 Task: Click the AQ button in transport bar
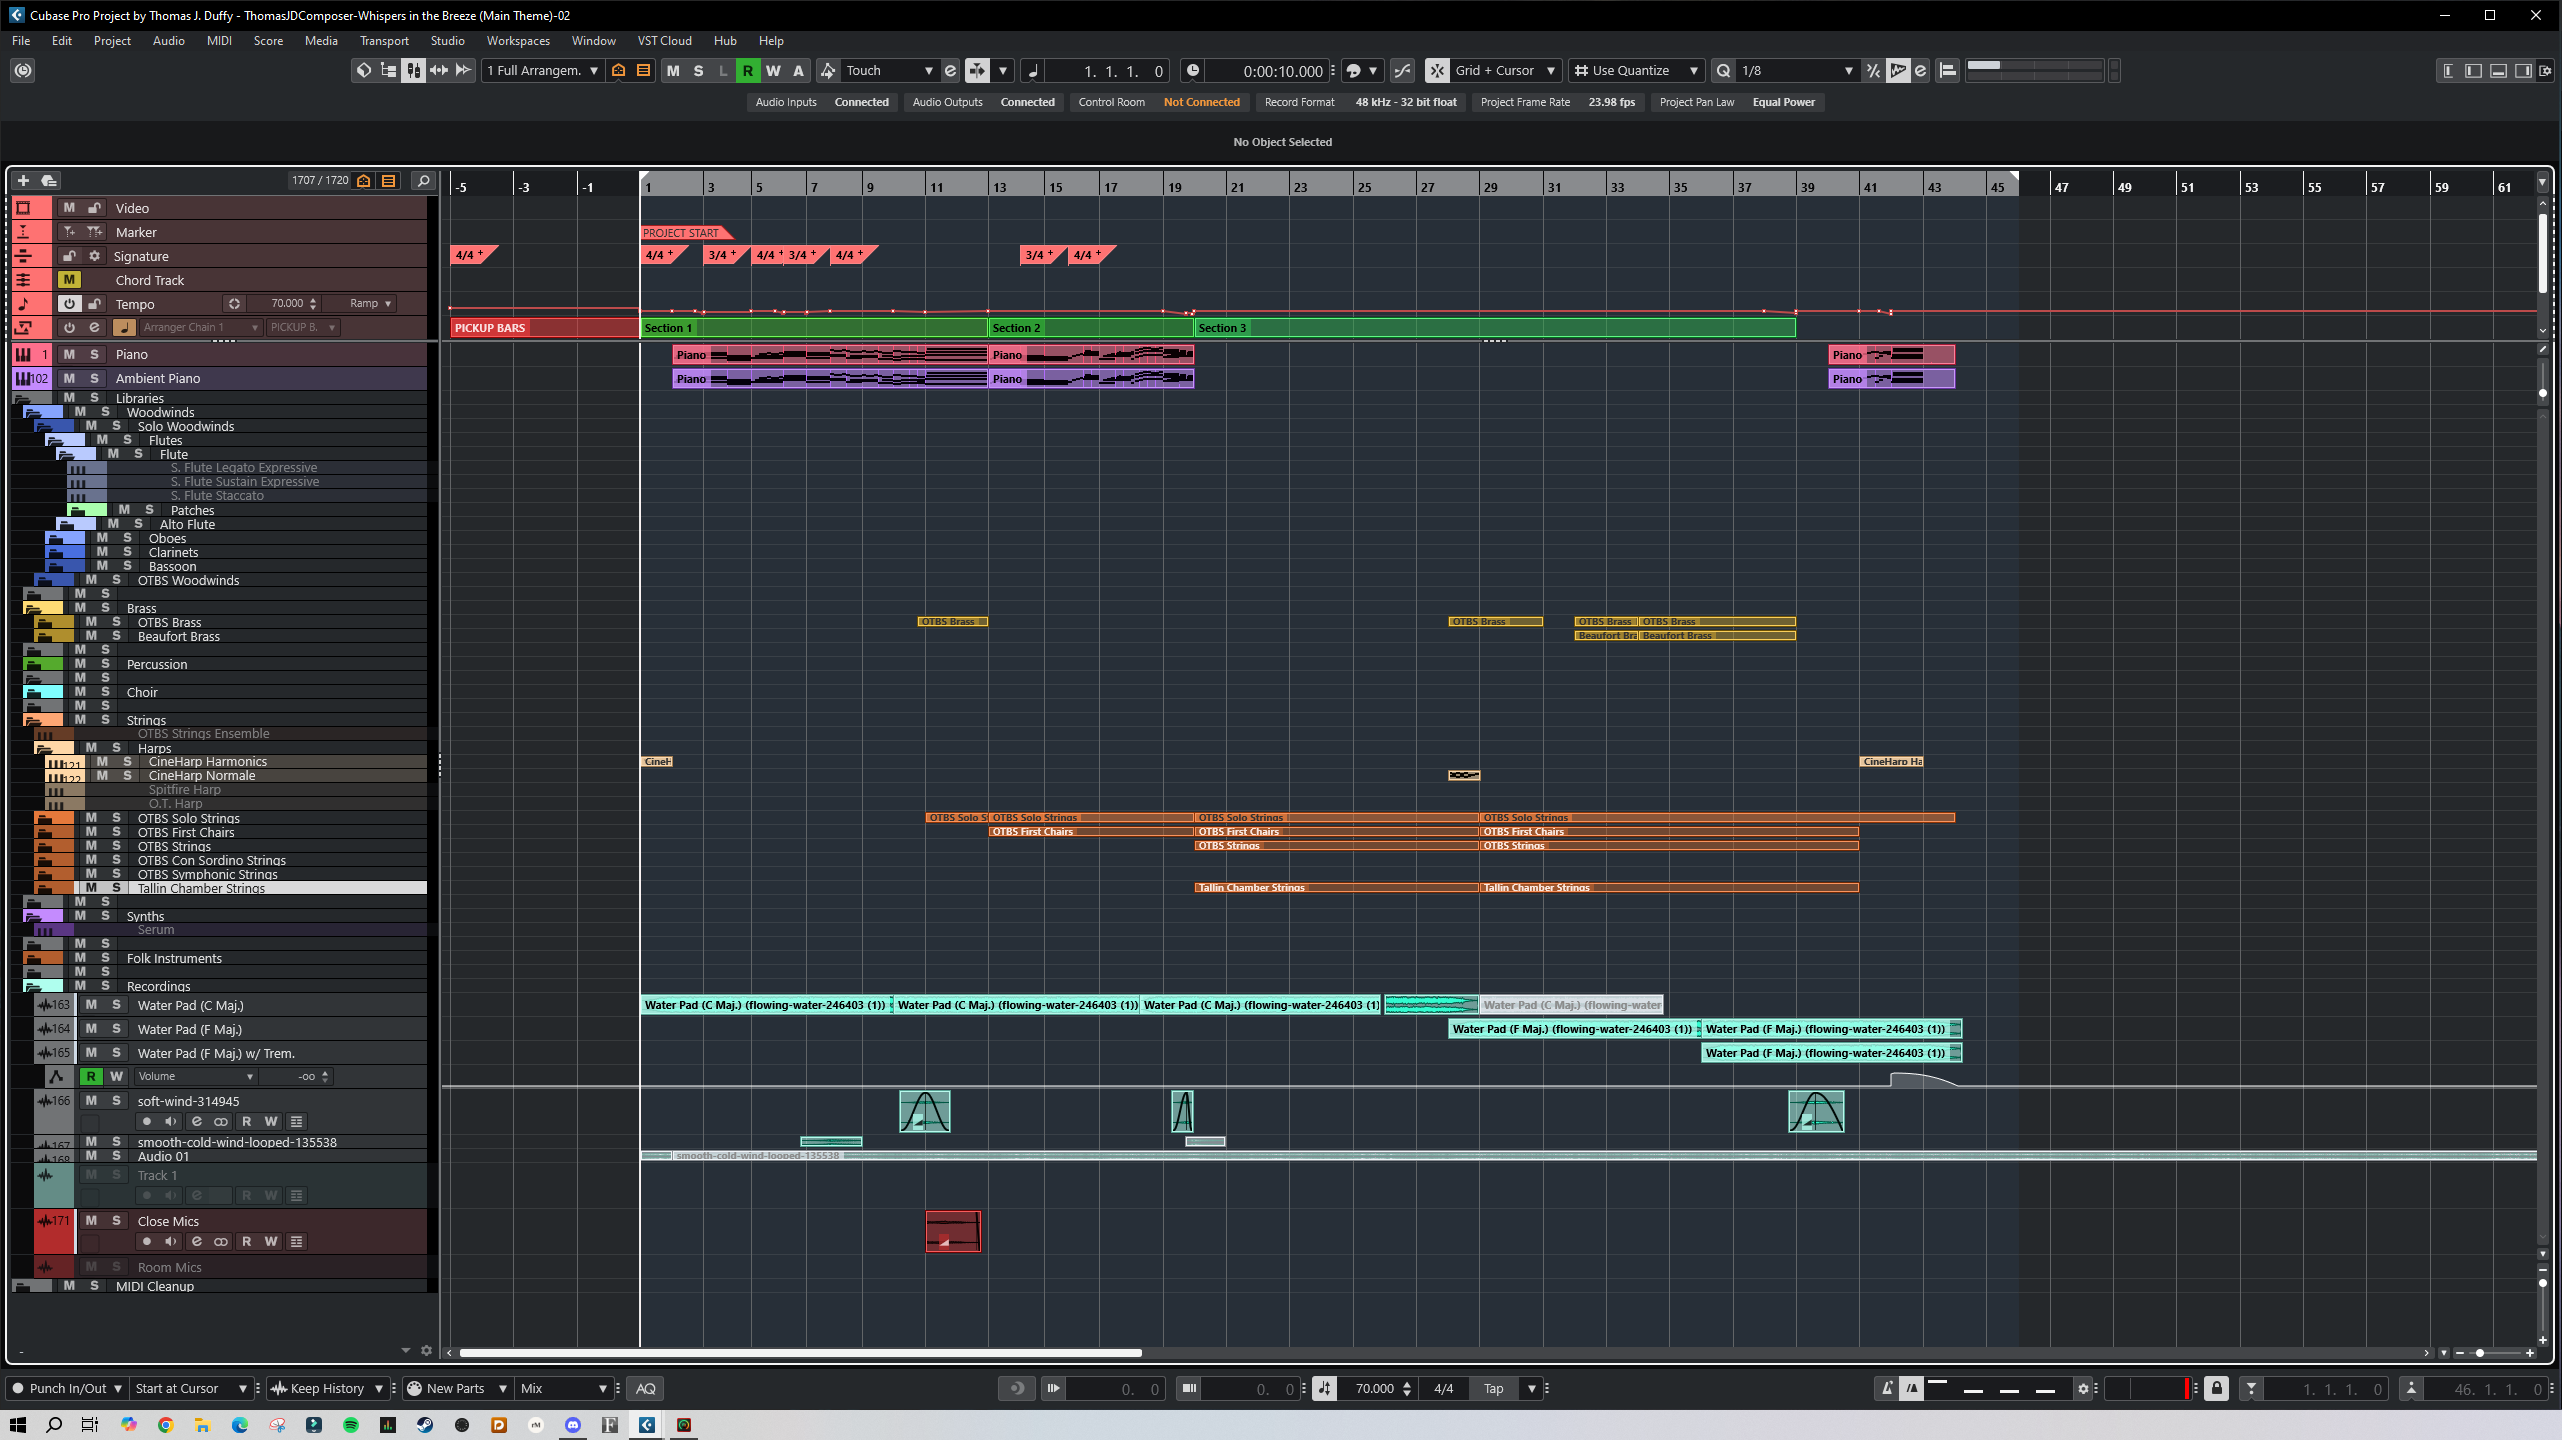(646, 1388)
